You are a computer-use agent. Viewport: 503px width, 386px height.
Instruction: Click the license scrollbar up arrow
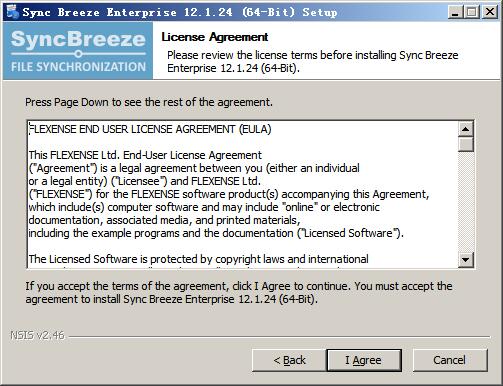click(x=466, y=129)
